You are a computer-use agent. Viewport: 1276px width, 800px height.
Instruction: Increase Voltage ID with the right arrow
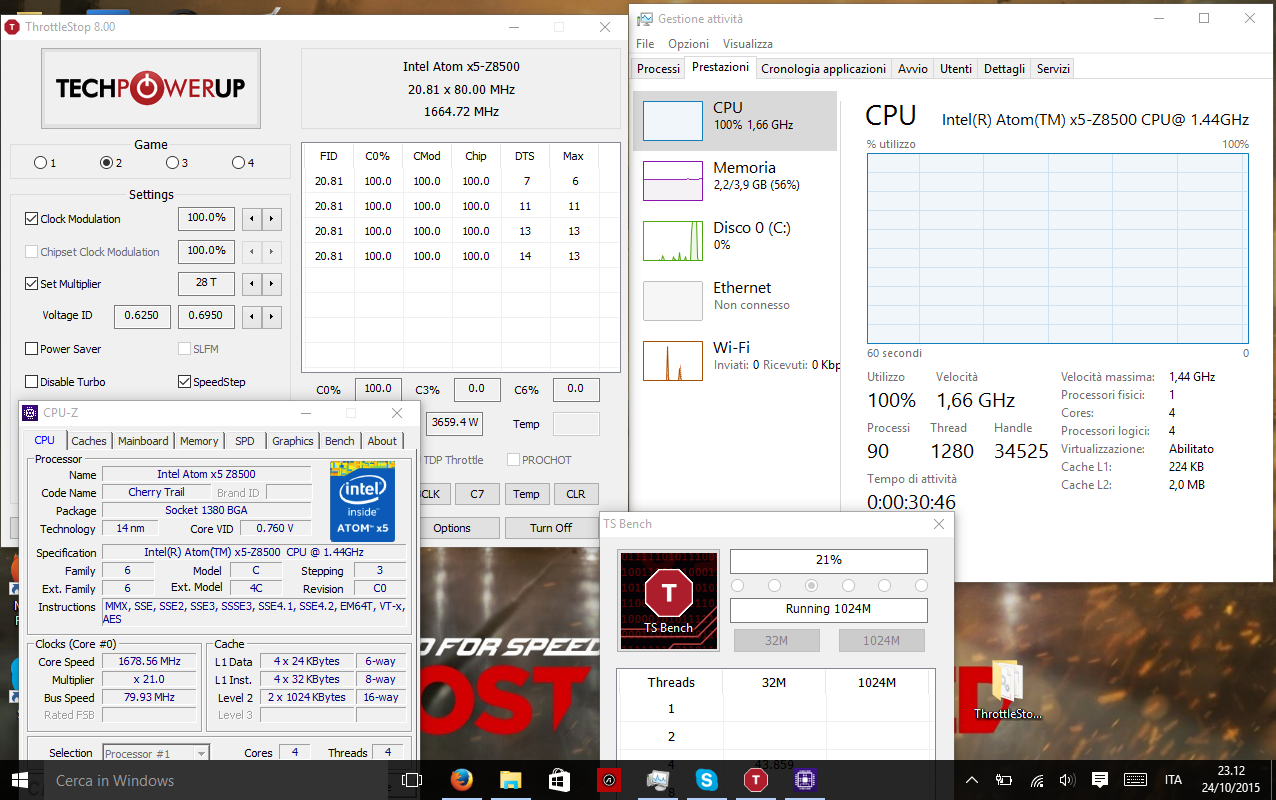272,317
